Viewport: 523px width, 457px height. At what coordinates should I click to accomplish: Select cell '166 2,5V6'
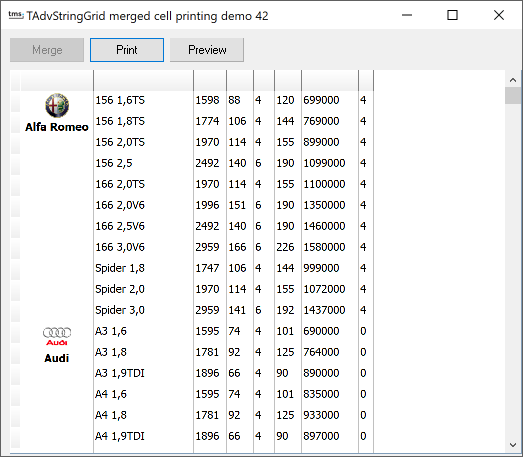coord(120,226)
